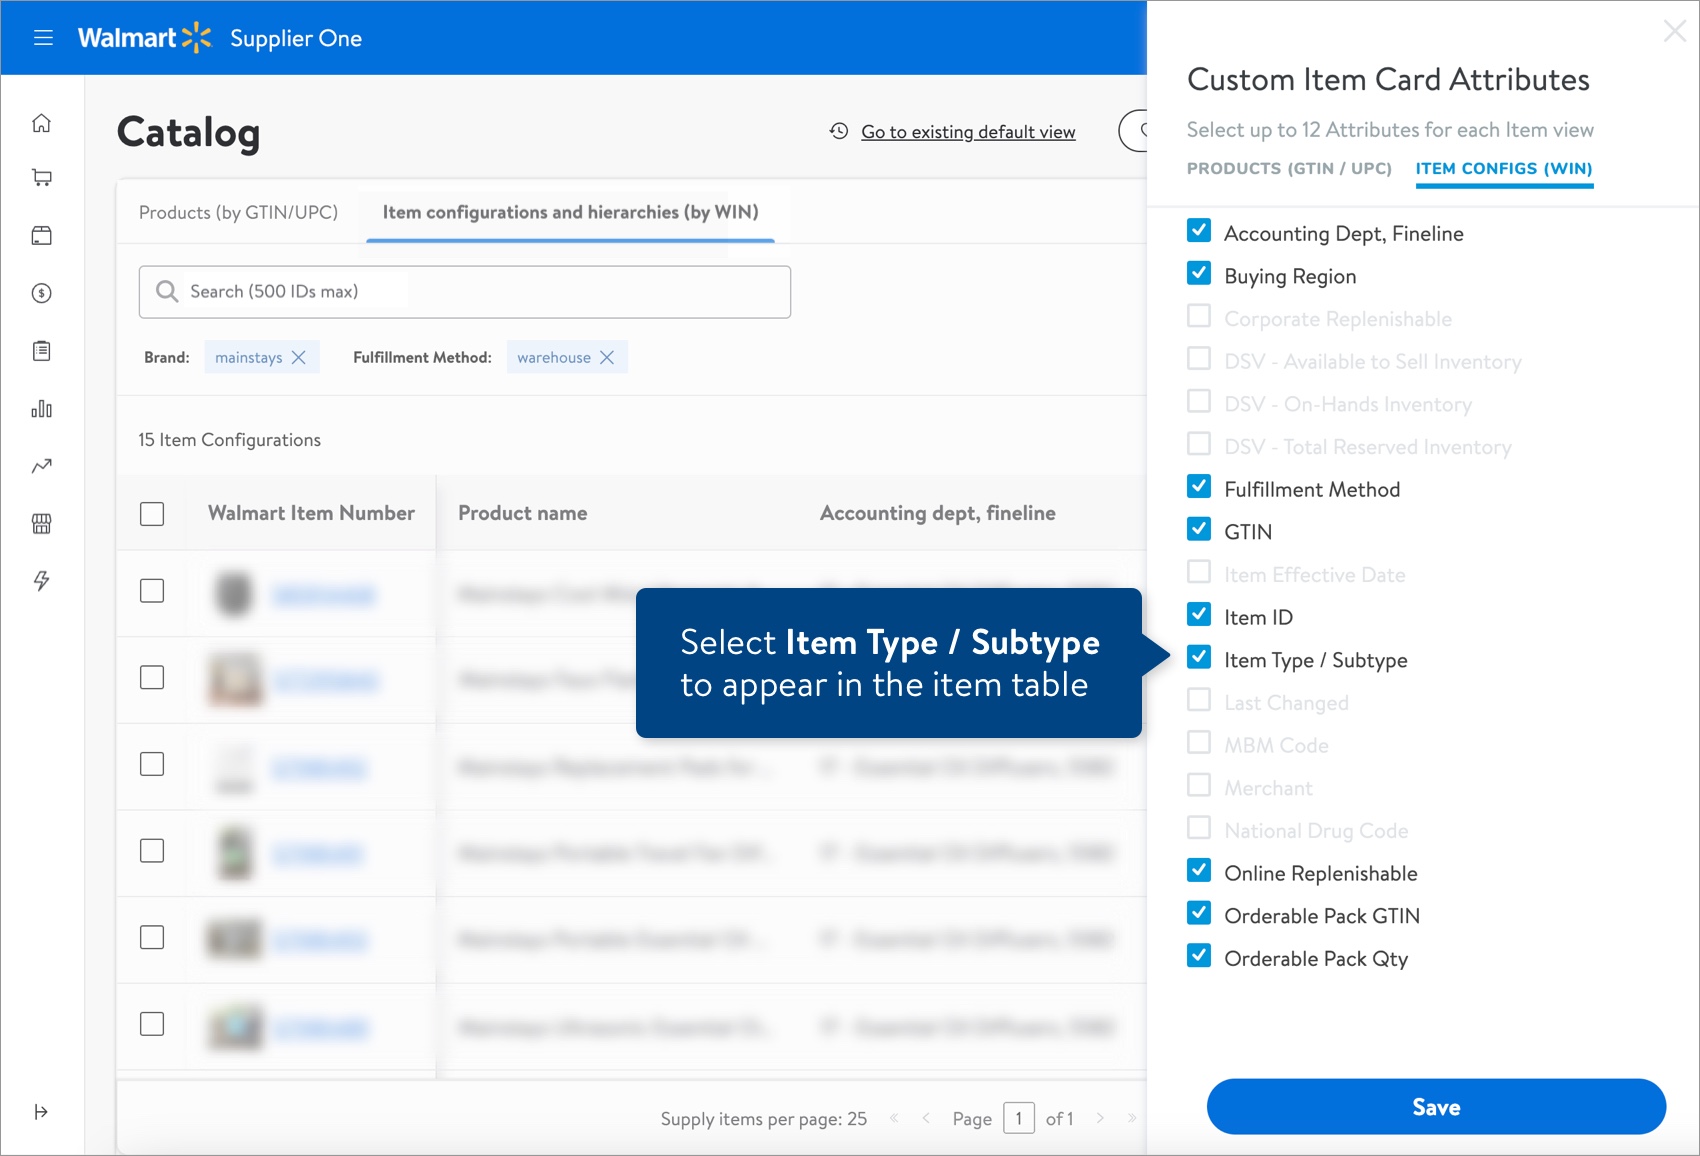Uncheck the Buying Region attribute
This screenshot has height=1156, width=1700.
point(1198,273)
